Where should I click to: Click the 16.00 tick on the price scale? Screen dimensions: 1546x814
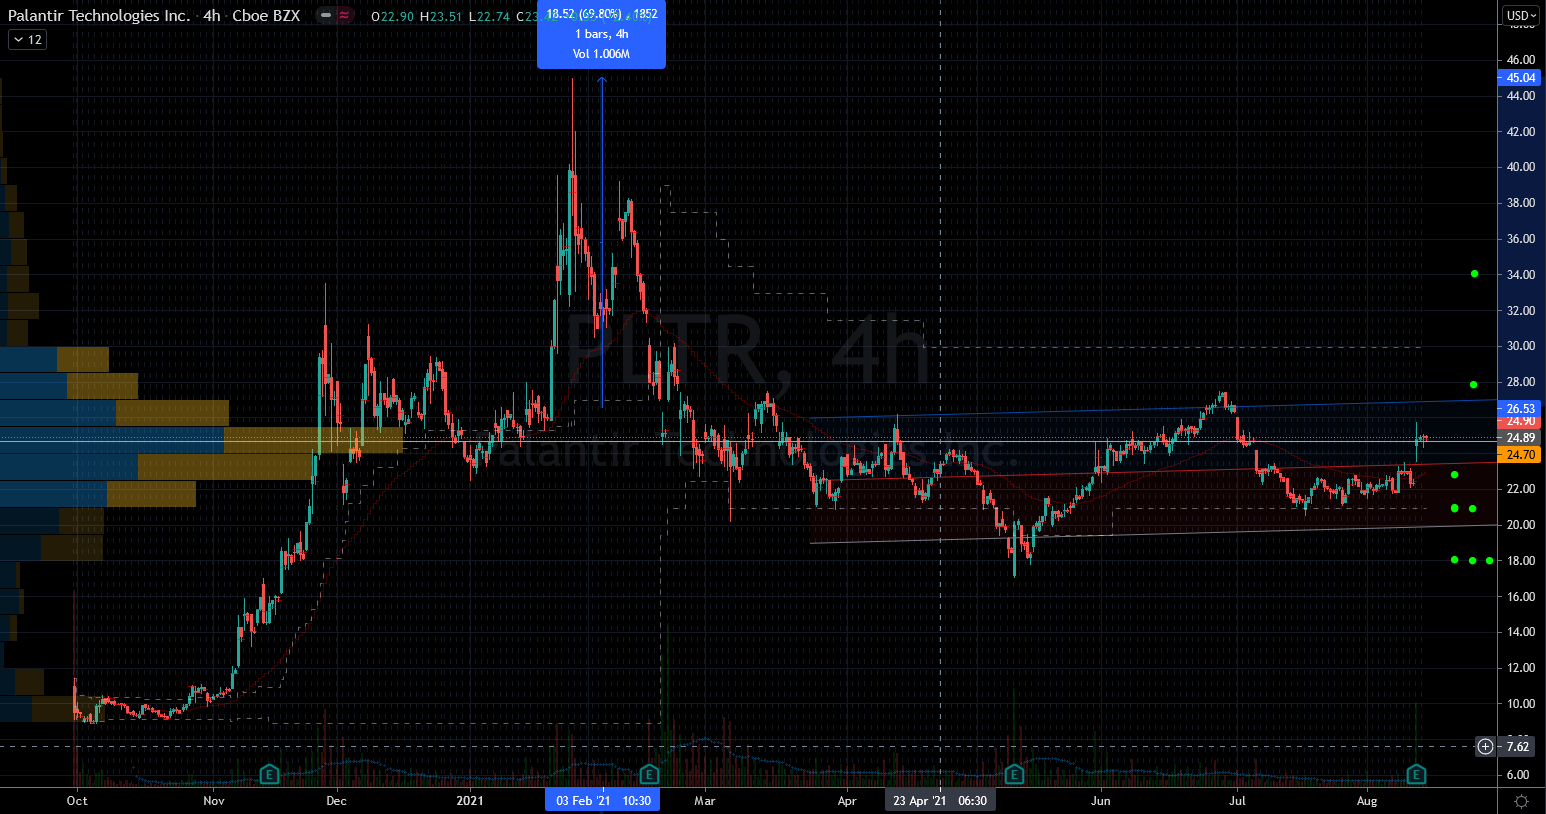pyautogui.click(x=1521, y=597)
